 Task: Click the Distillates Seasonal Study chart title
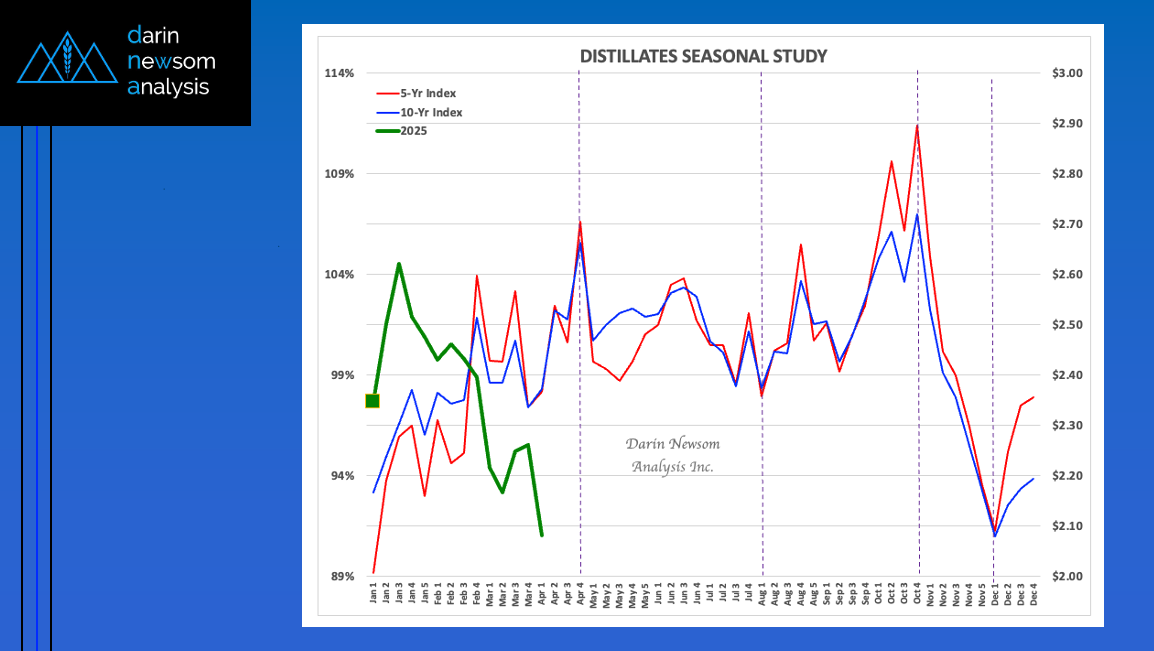click(703, 56)
